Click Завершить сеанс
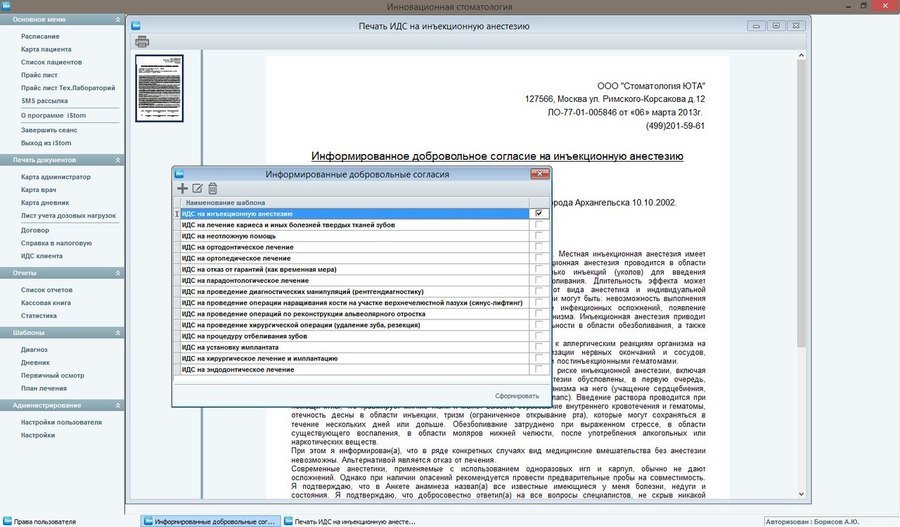The image size is (900, 527). tap(49, 130)
